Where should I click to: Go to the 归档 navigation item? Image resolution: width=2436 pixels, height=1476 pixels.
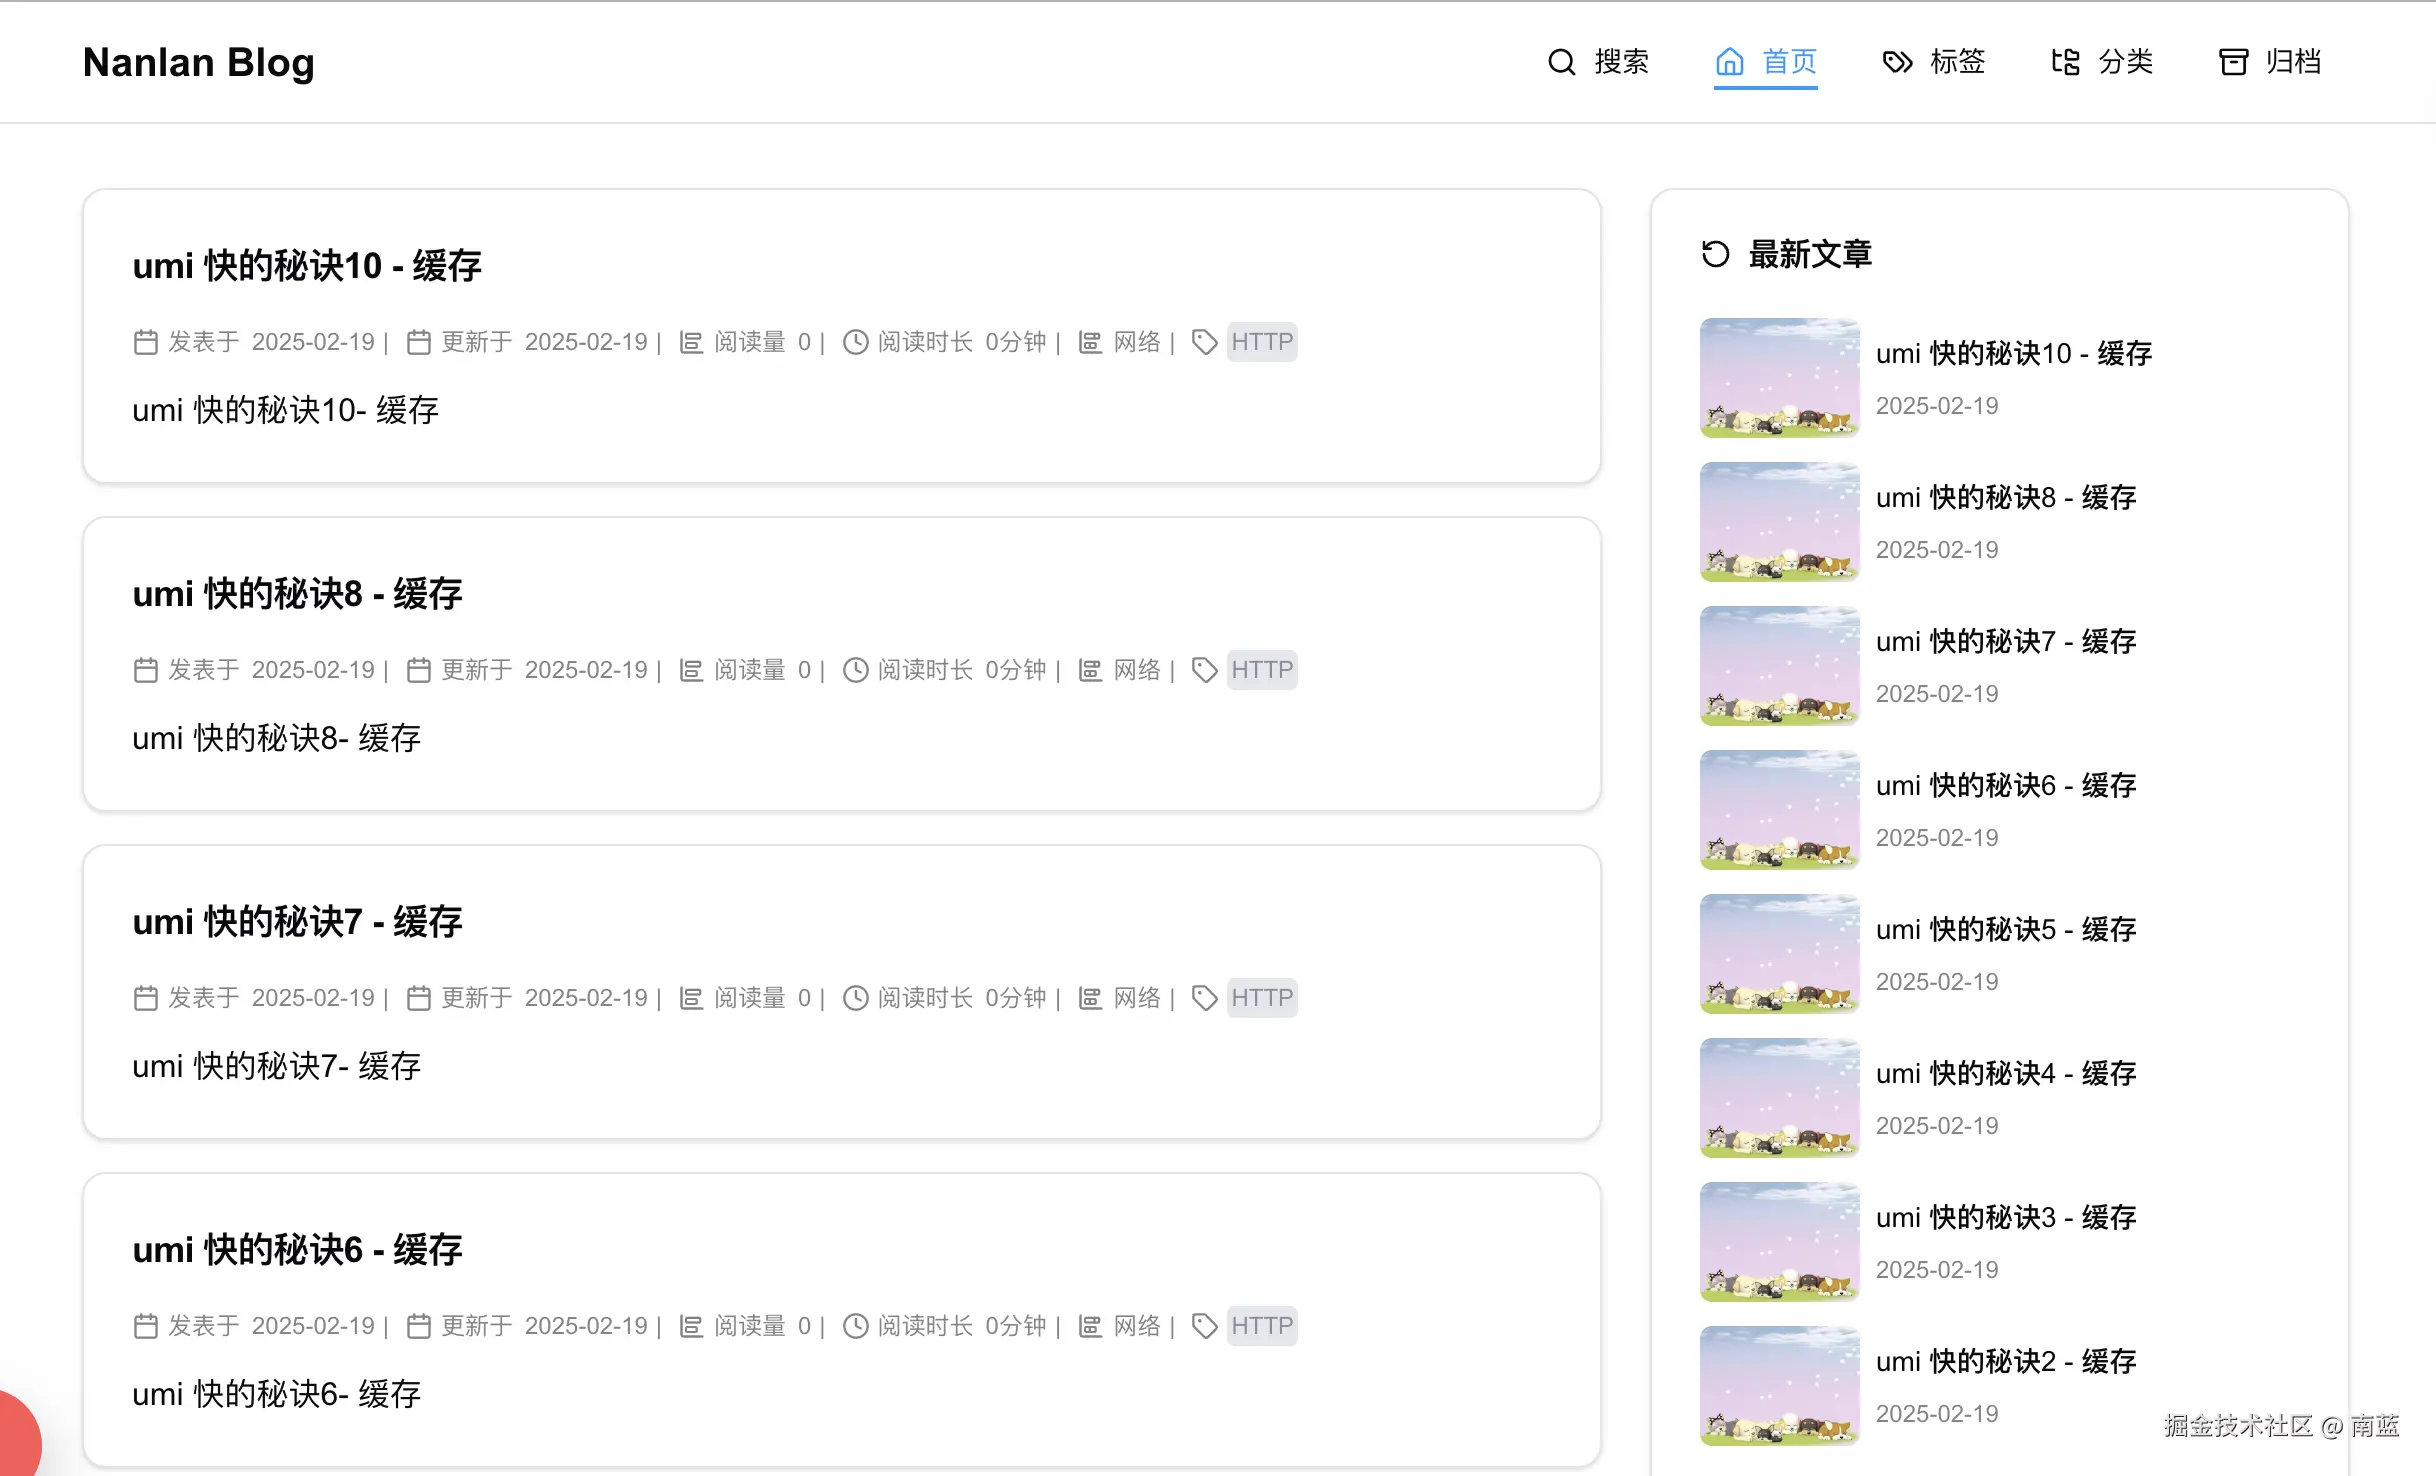click(2293, 62)
